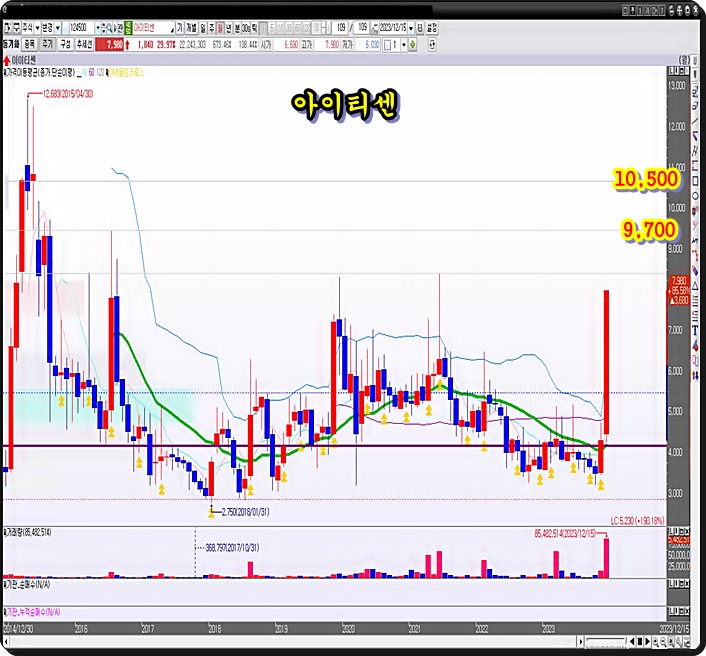Image resolution: width=706 pixels, height=656 pixels.
Task: Click the scroll-left triangle at chart bottom
Action: (x=632, y=642)
